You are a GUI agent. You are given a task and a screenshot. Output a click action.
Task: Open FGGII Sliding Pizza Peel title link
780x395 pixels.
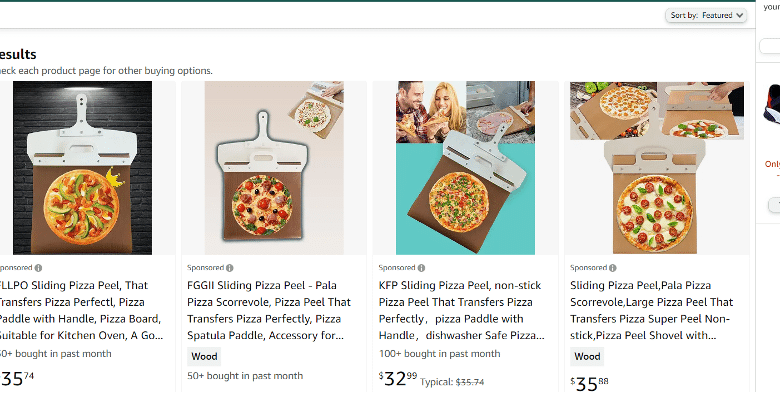click(269, 310)
